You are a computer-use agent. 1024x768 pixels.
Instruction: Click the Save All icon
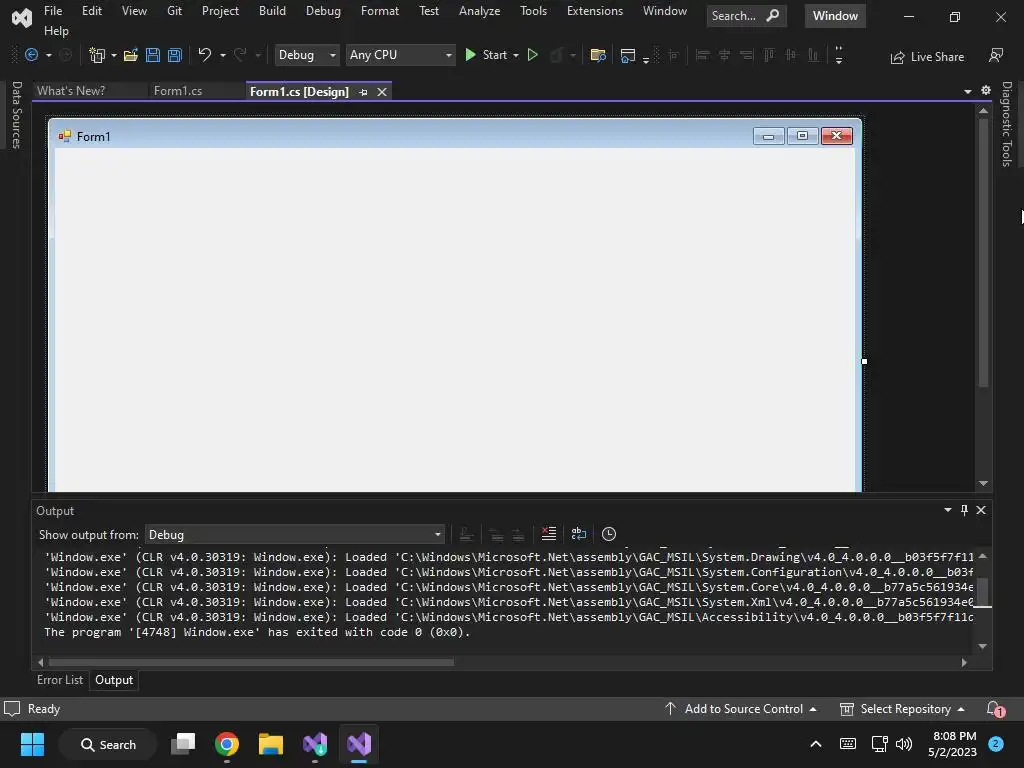click(174, 56)
